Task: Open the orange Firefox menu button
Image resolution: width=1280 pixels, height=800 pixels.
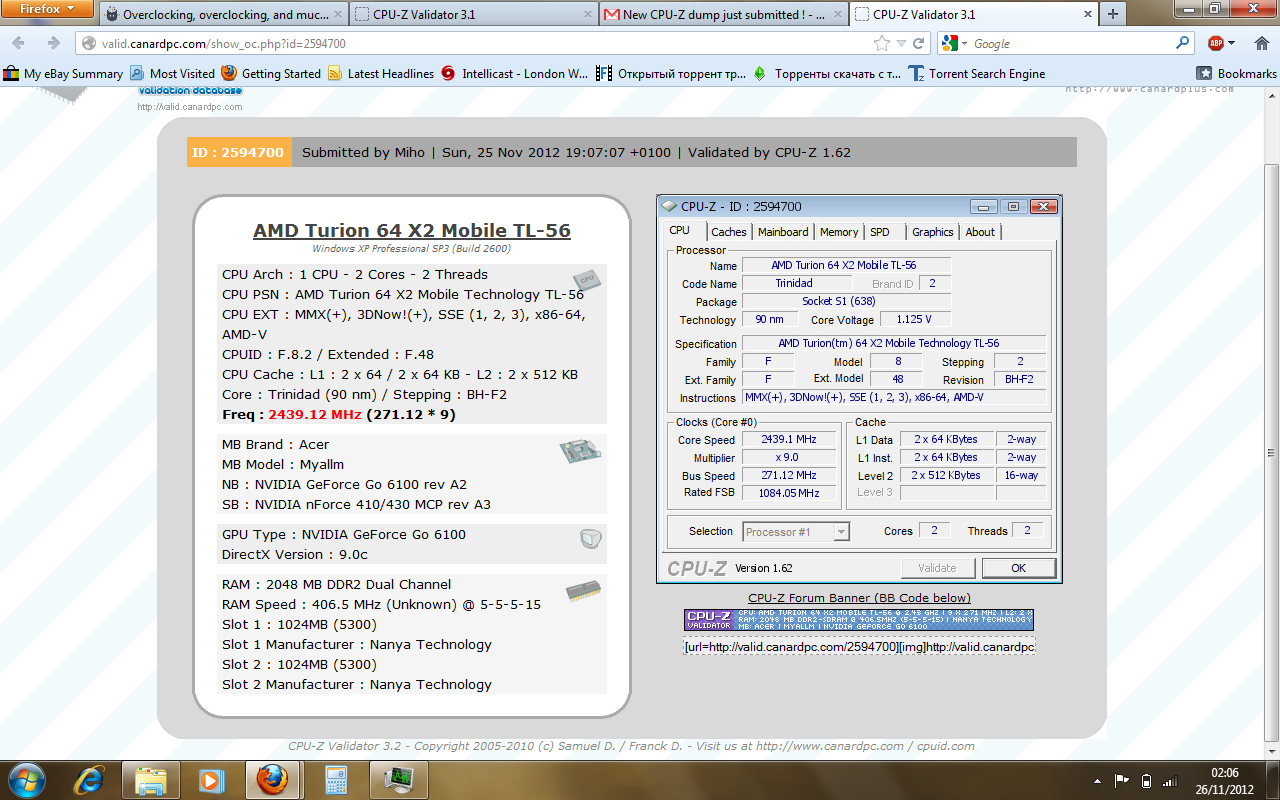Action: 47,10
